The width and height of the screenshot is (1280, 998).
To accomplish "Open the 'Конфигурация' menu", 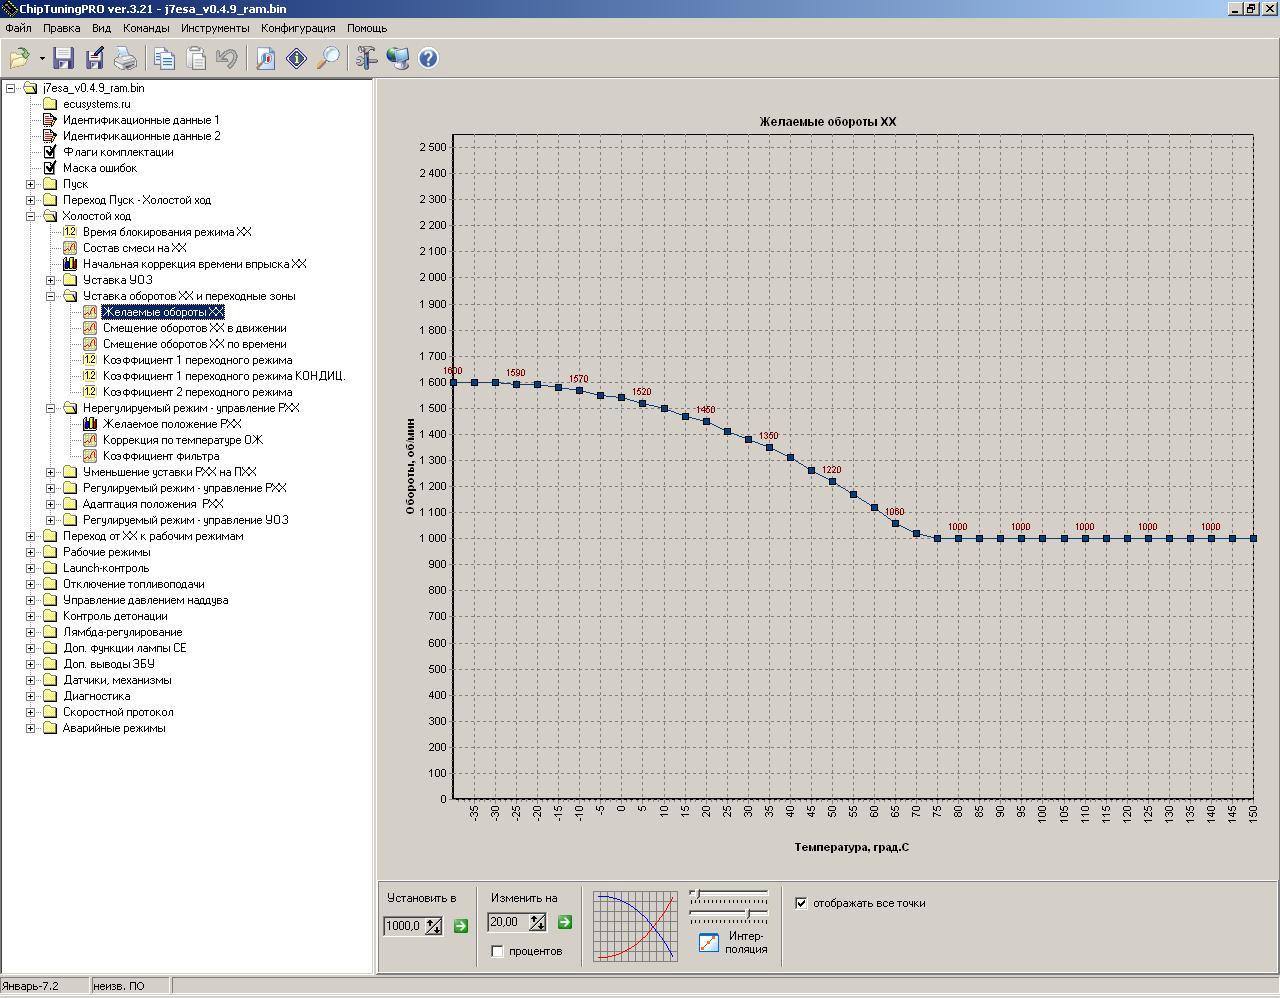I will pos(298,28).
